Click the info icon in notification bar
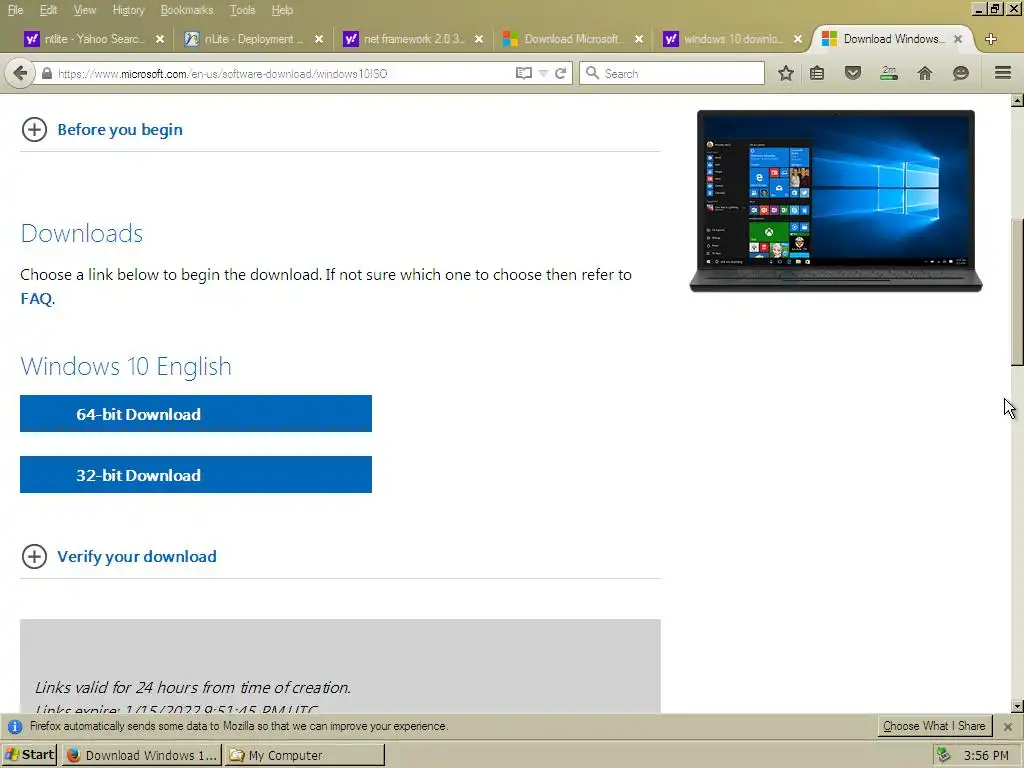Screen dimensions: 1024x768 15,726
